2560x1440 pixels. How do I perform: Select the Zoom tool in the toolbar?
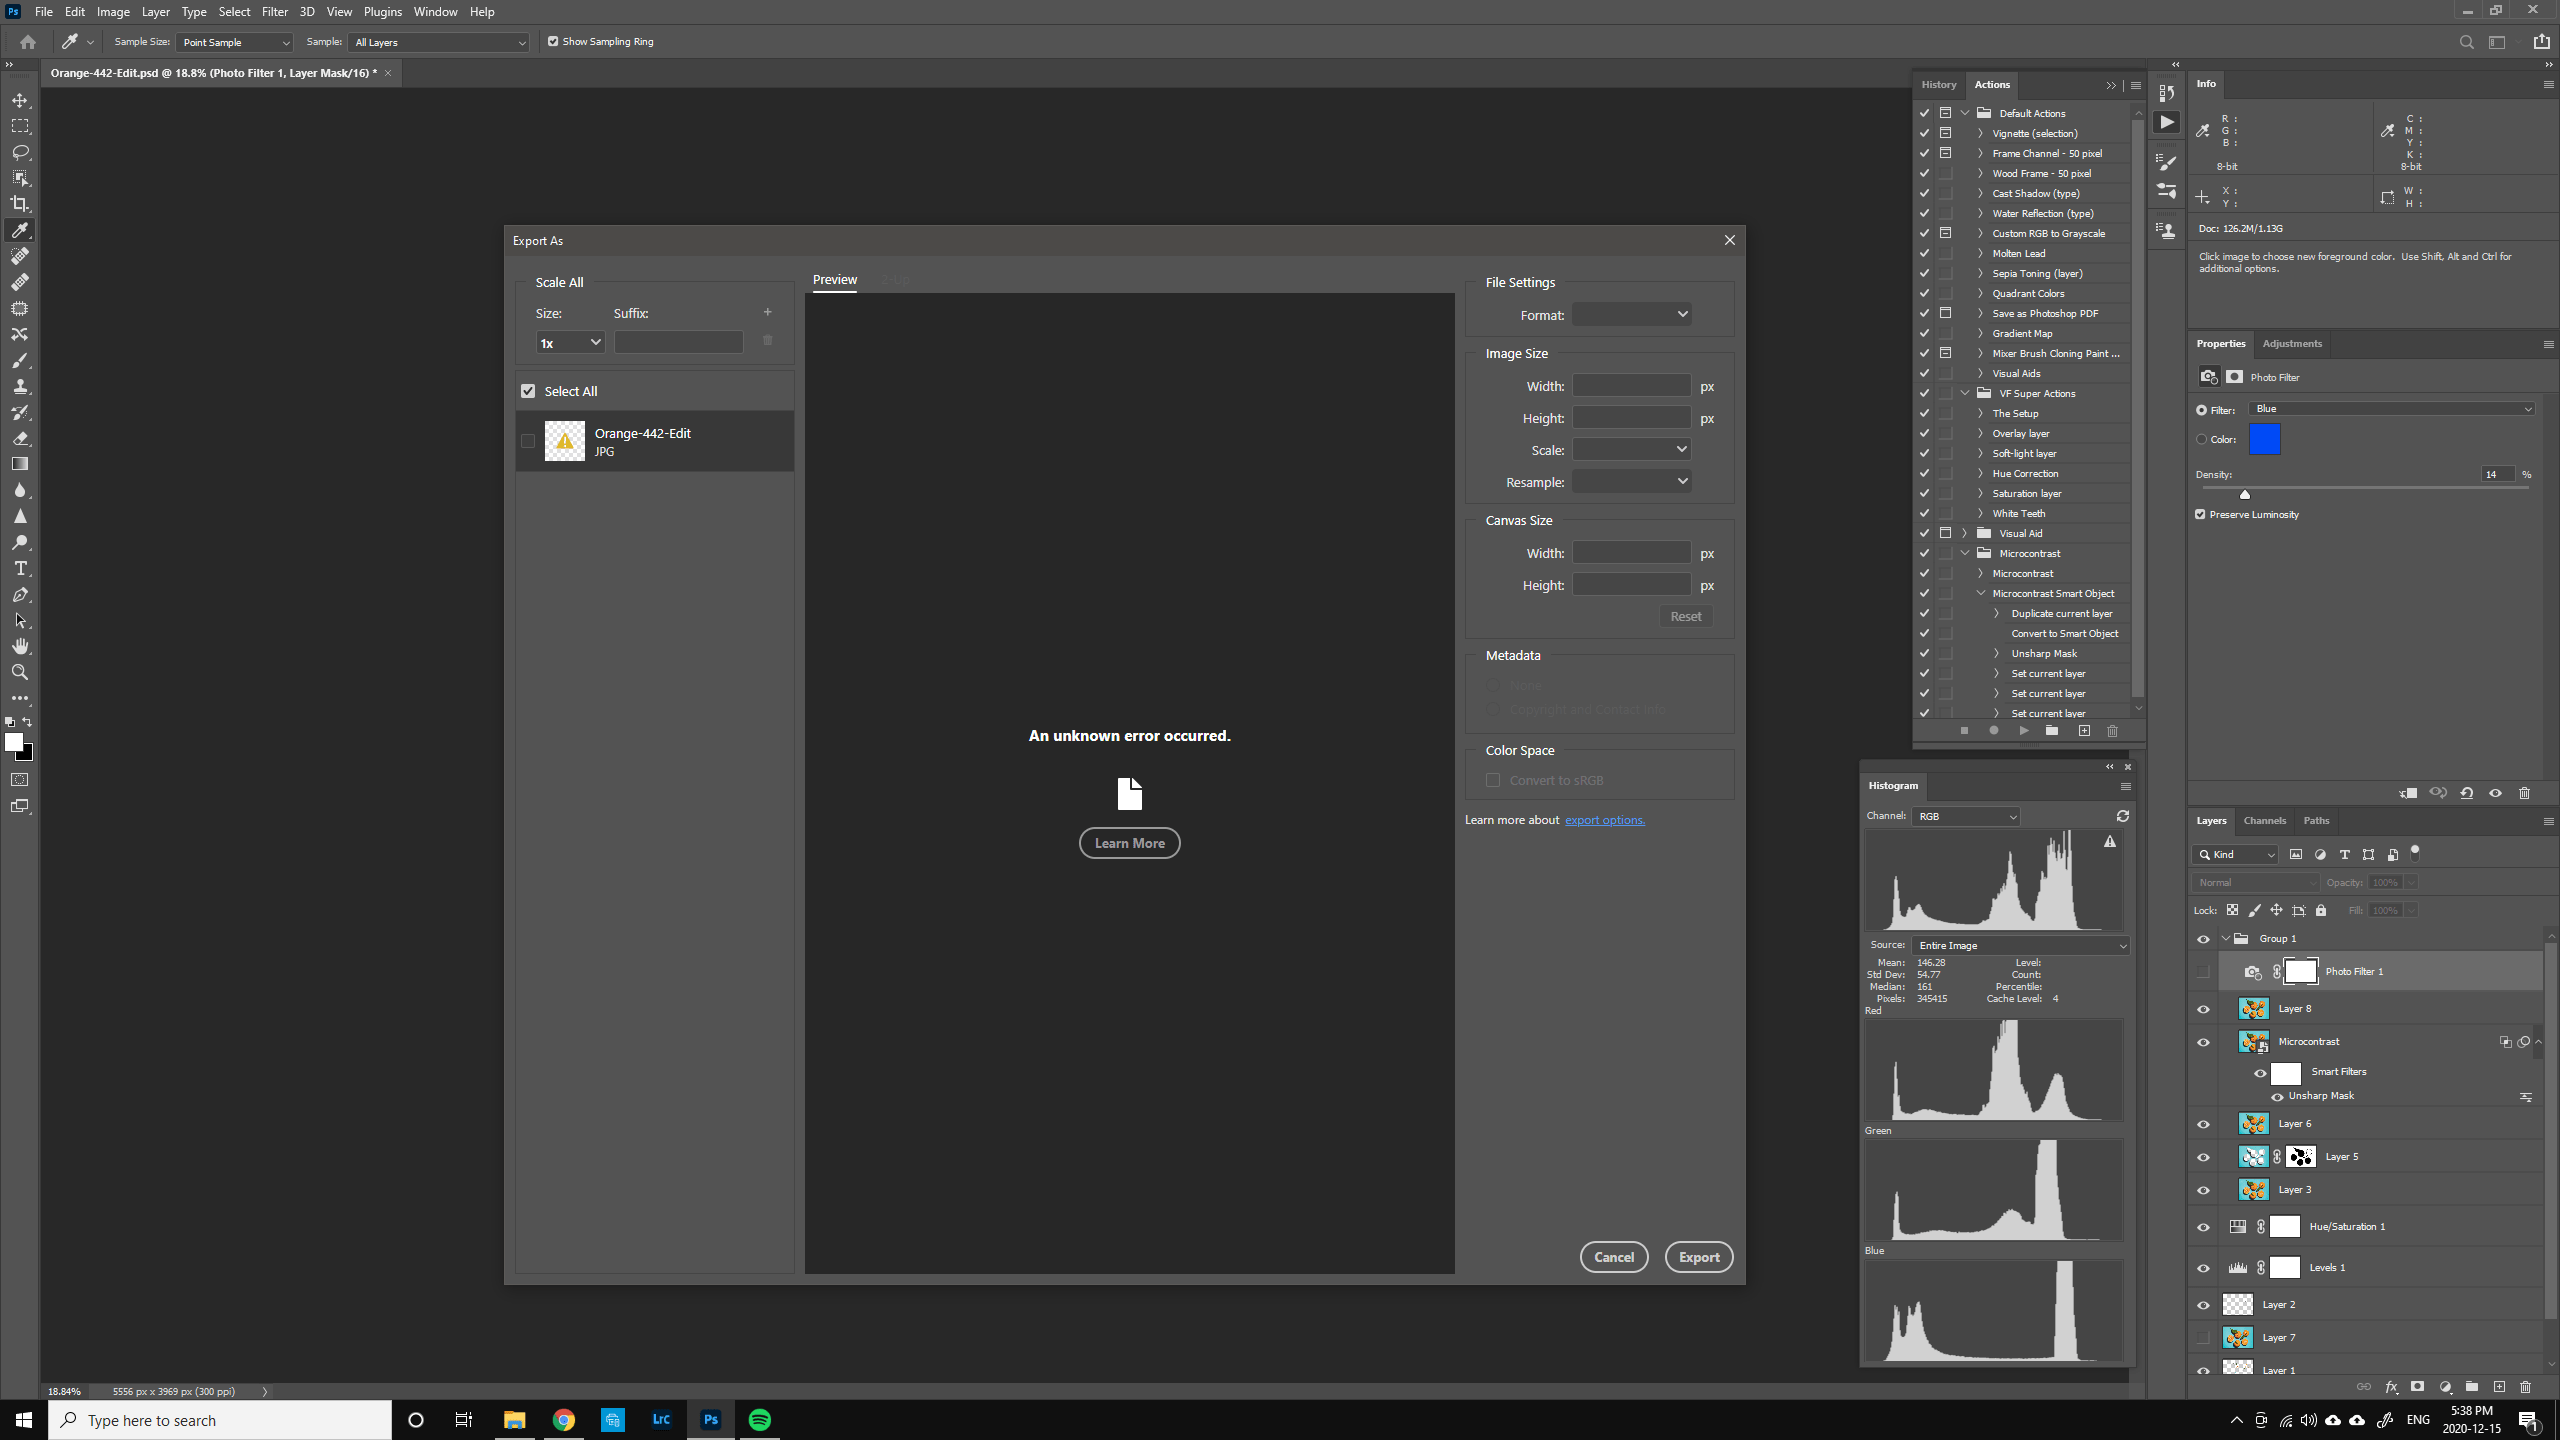click(x=20, y=672)
